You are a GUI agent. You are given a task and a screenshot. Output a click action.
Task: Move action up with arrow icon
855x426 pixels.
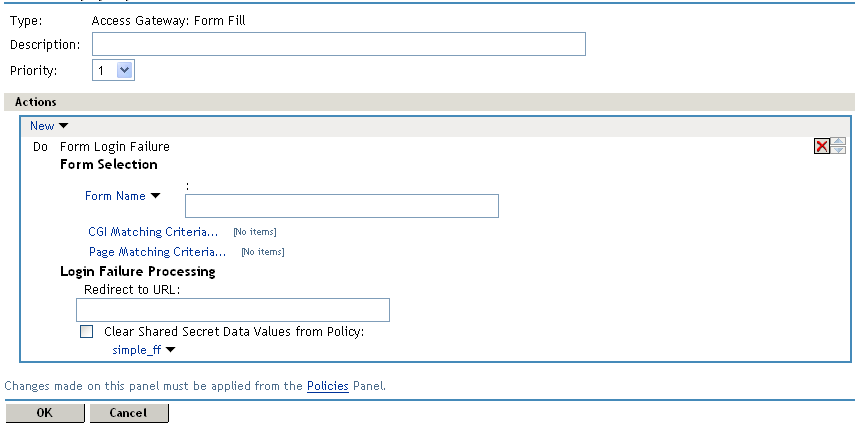click(x=838, y=142)
